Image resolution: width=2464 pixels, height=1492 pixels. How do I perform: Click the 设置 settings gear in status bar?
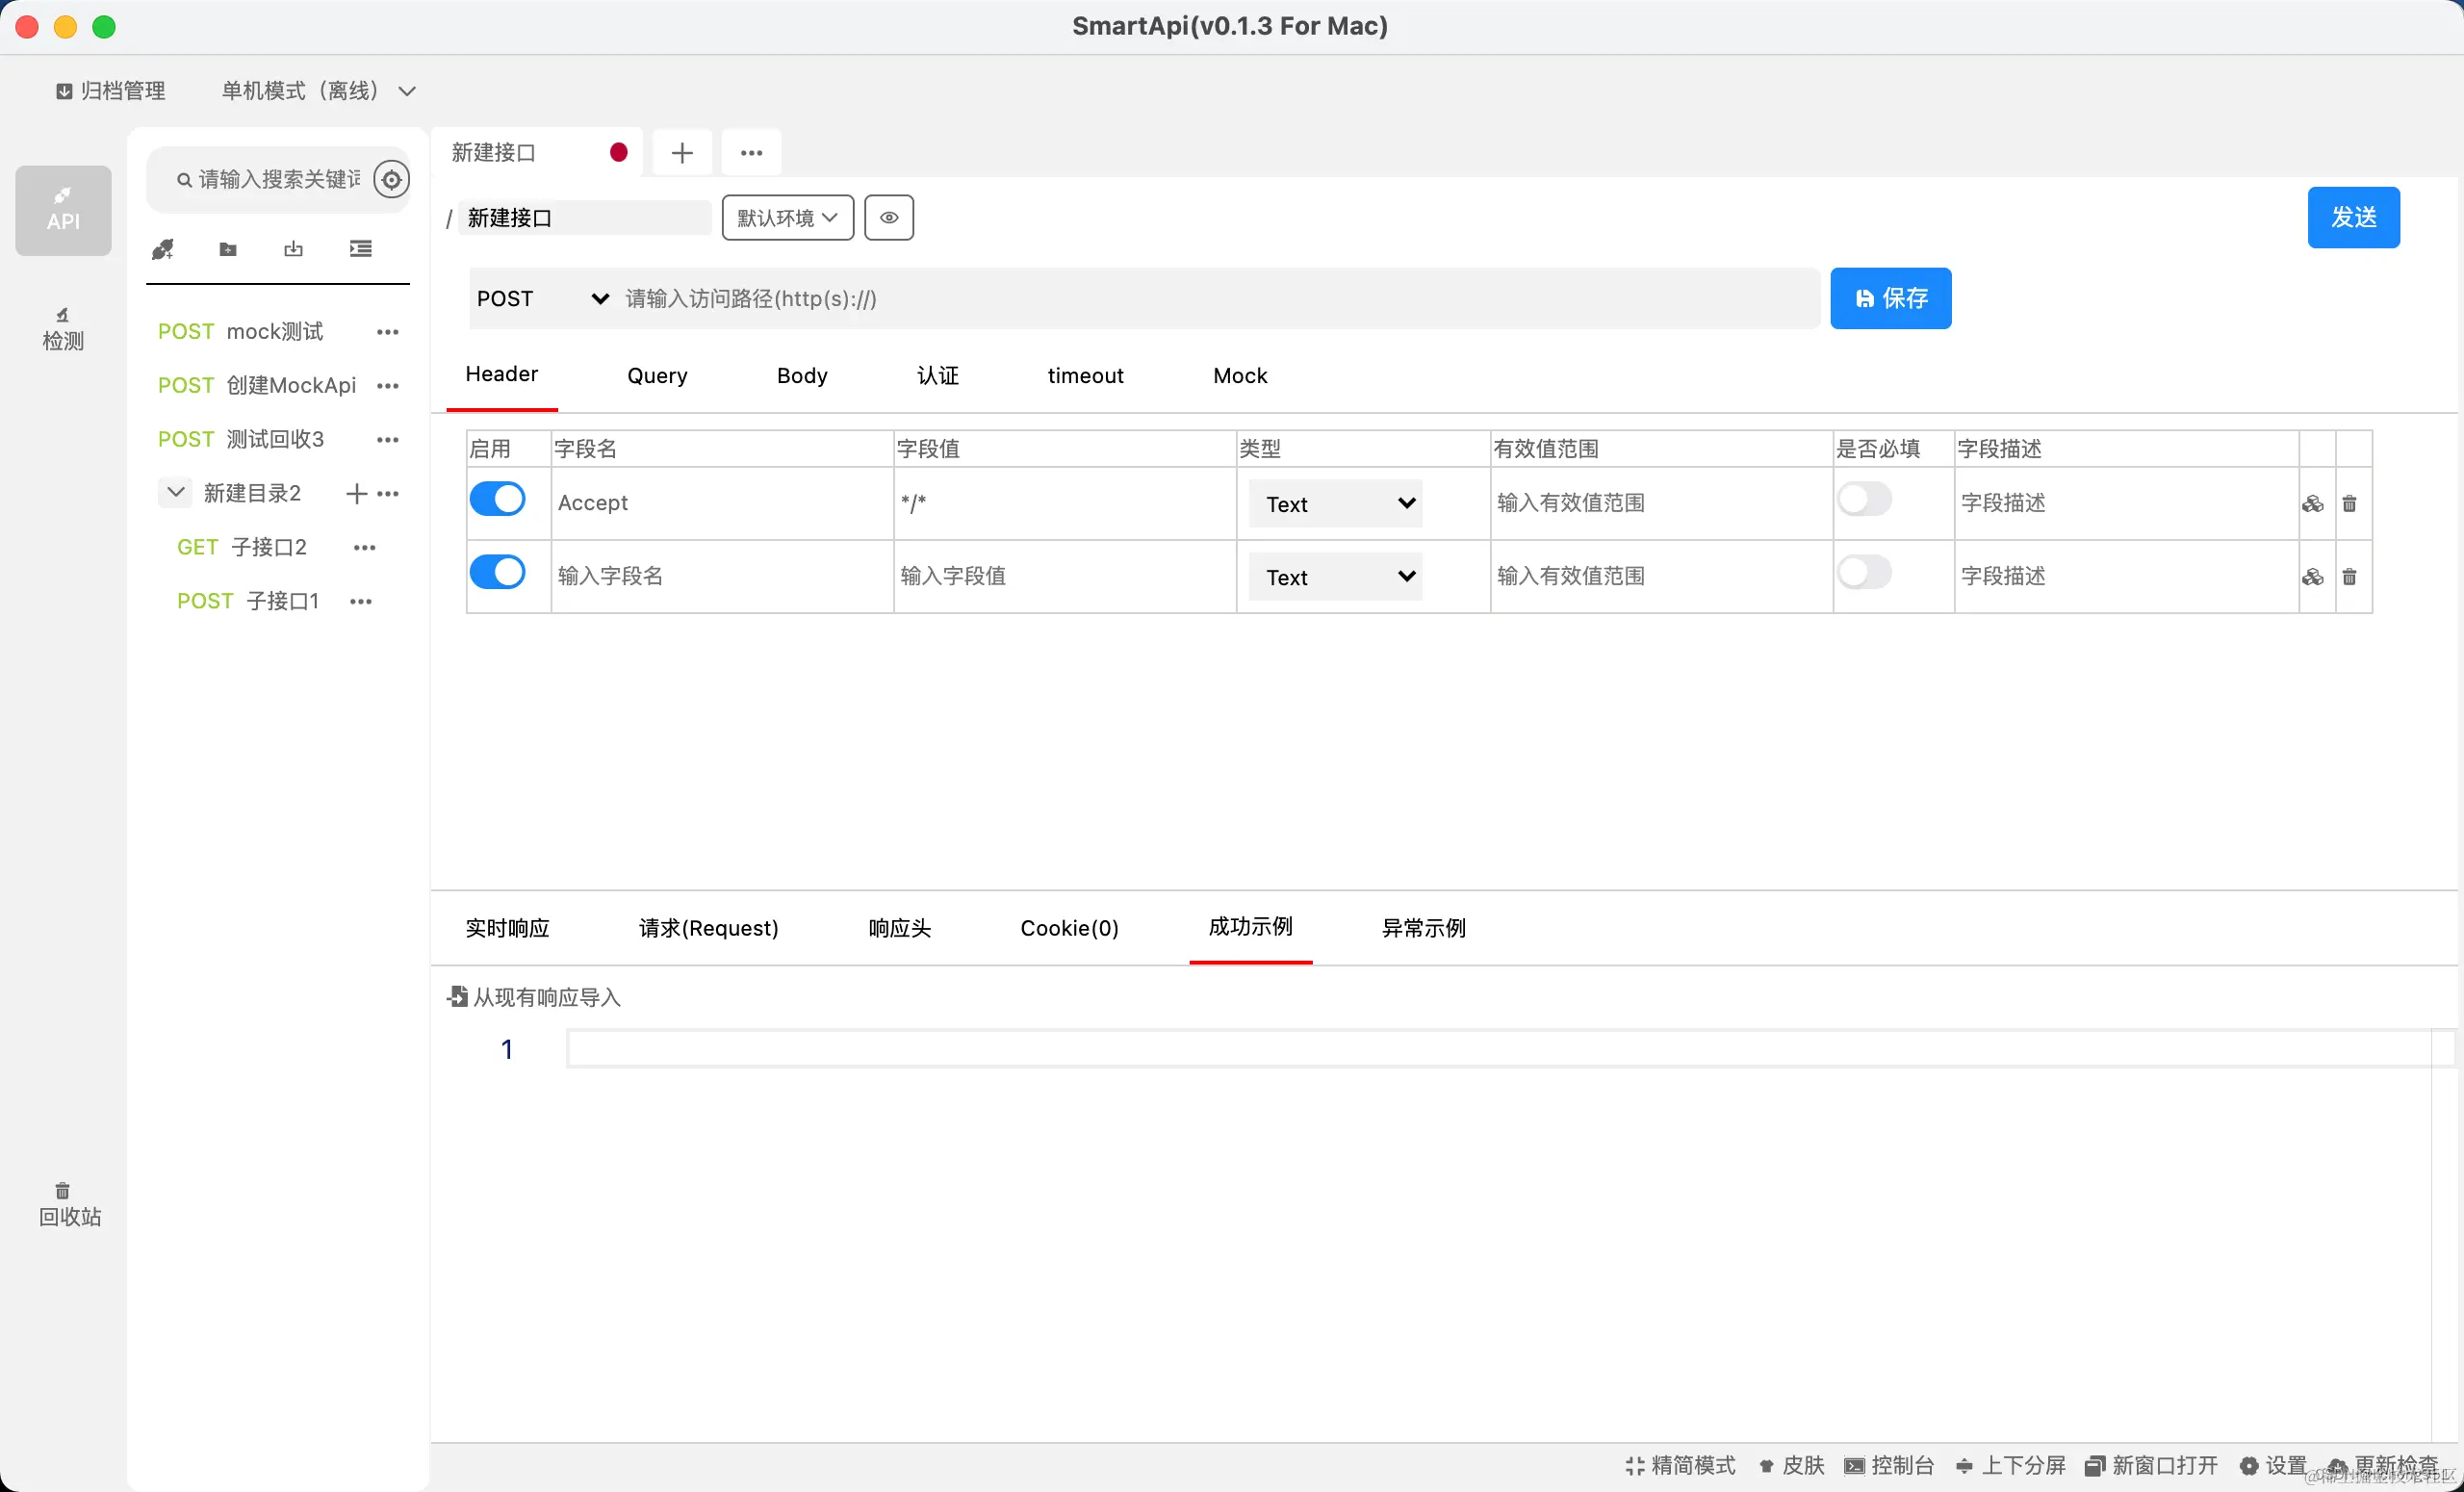pos(2273,1465)
